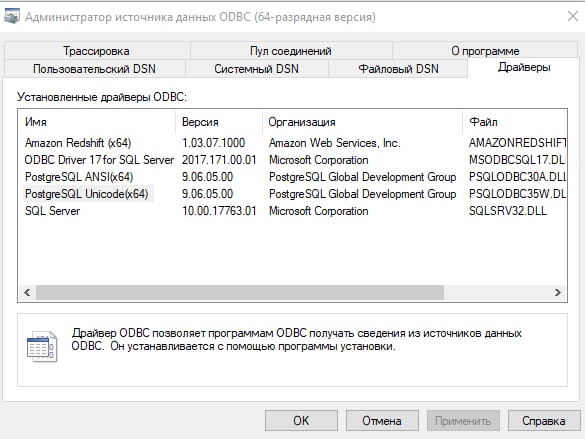Screen dimensions: 585x439
Task: Click the OK button
Action: point(301,421)
